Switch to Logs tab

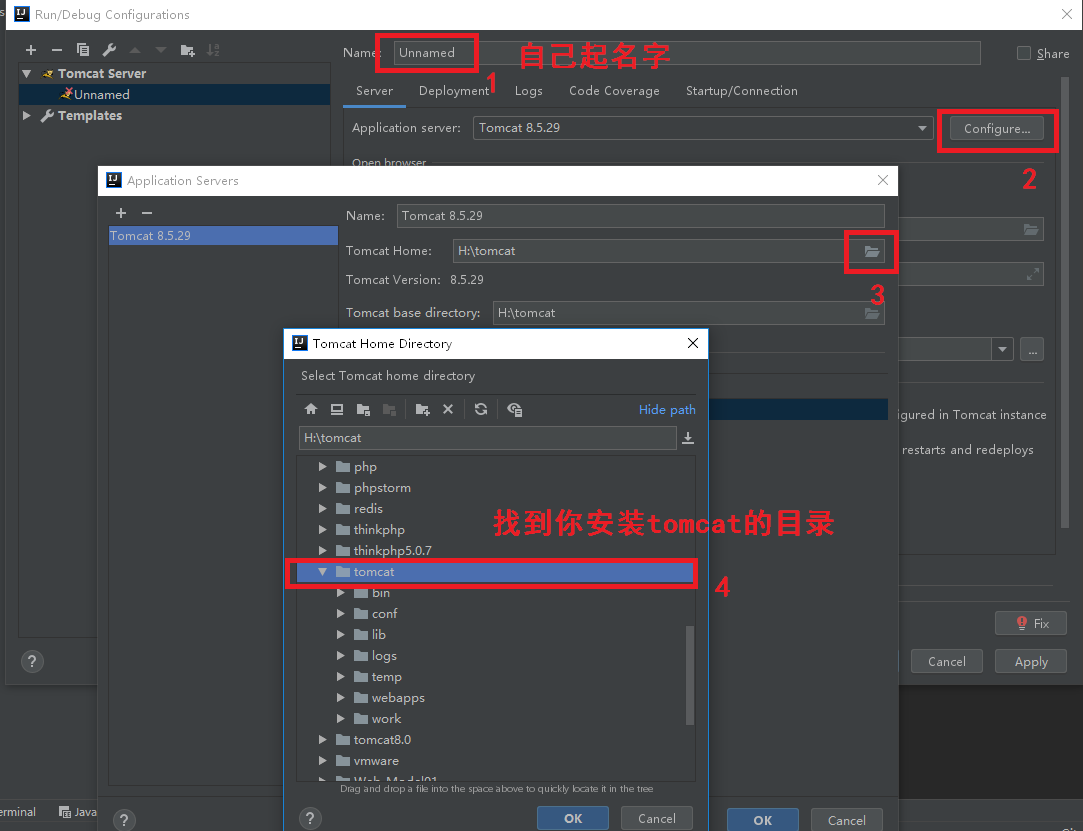[528, 91]
